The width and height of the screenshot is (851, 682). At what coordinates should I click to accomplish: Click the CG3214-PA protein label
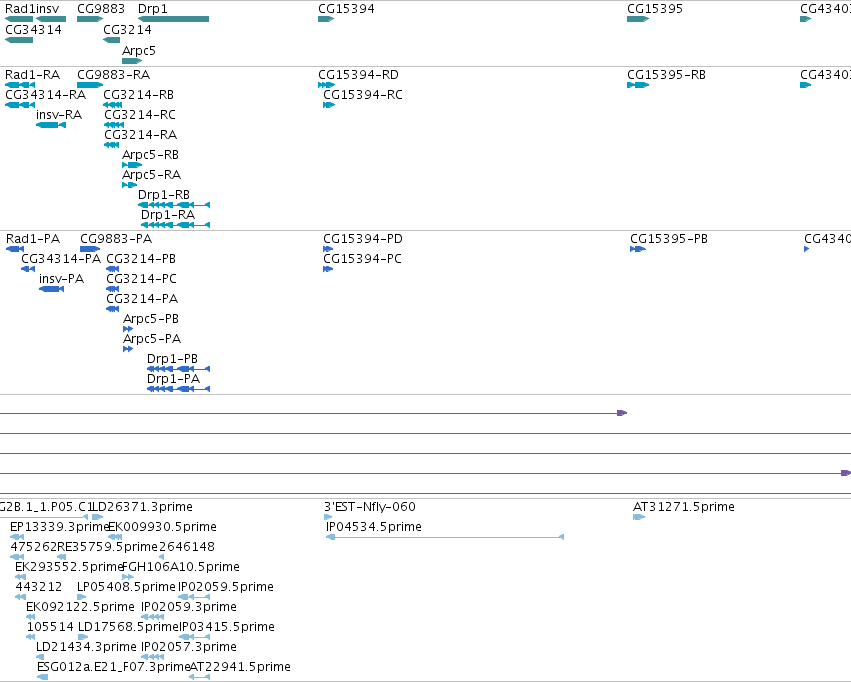(x=142, y=298)
